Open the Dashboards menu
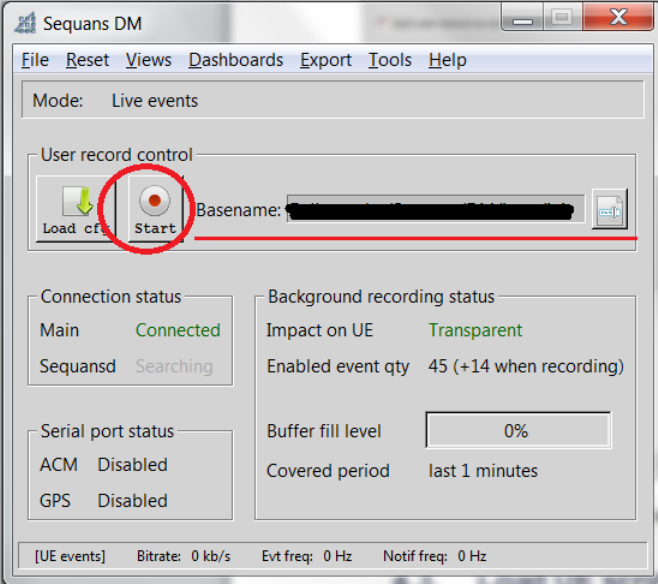658x584 pixels. pos(236,60)
